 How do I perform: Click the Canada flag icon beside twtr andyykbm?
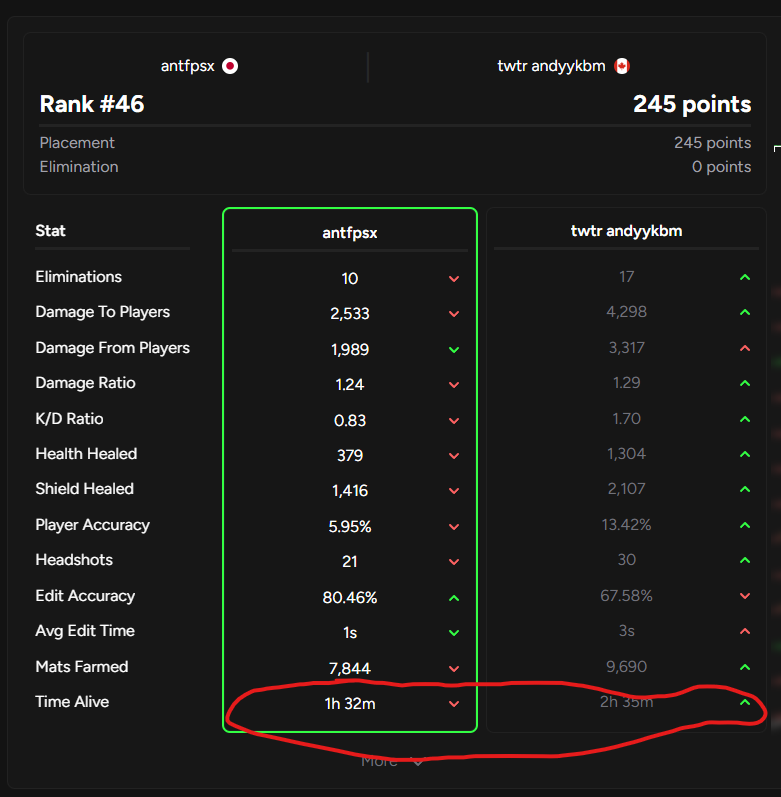pyautogui.click(x=622, y=66)
